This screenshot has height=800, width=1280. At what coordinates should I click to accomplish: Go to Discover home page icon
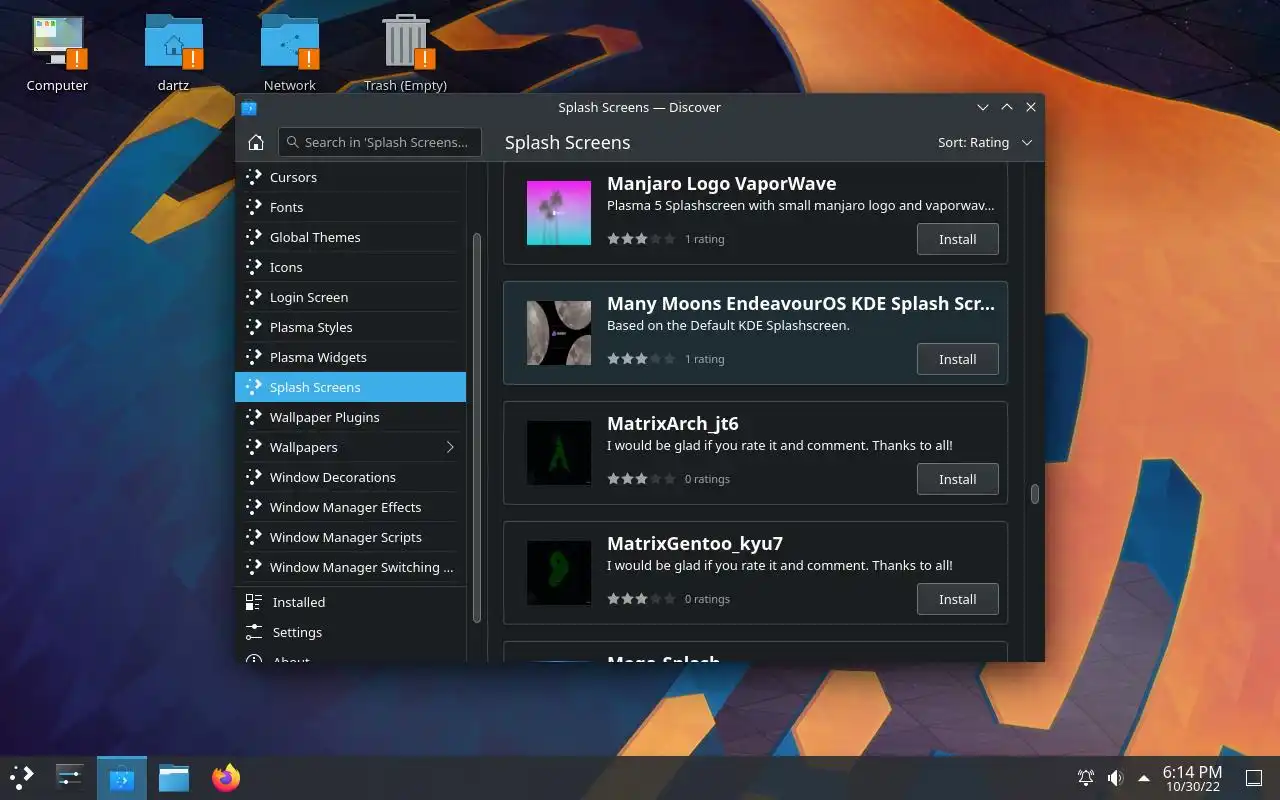point(256,142)
